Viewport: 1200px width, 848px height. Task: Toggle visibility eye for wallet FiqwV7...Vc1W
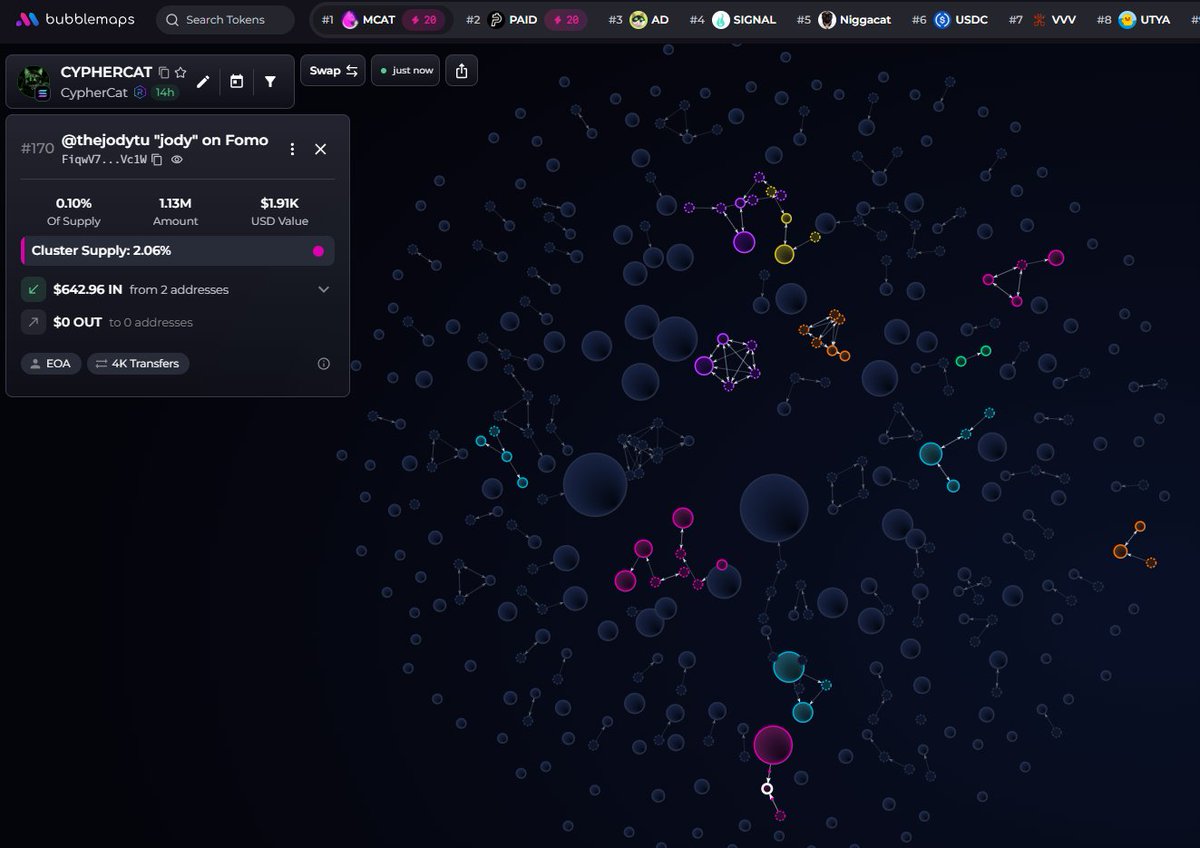pos(177,159)
